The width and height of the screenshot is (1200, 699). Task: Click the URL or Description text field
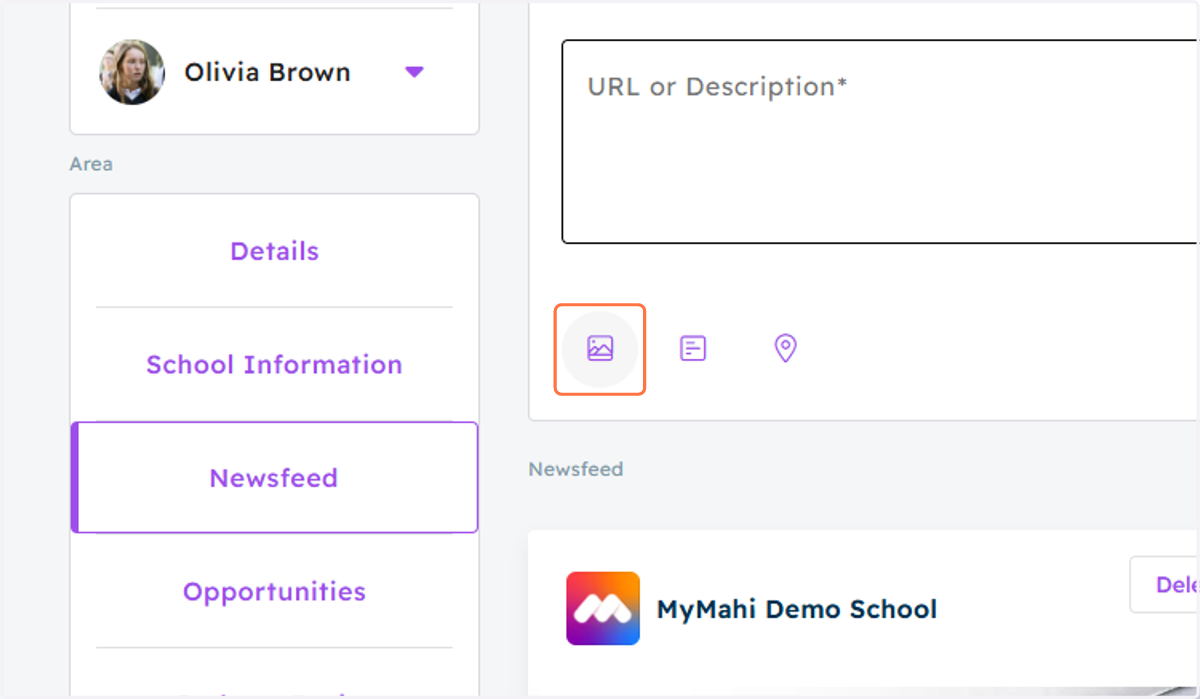point(880,142)
